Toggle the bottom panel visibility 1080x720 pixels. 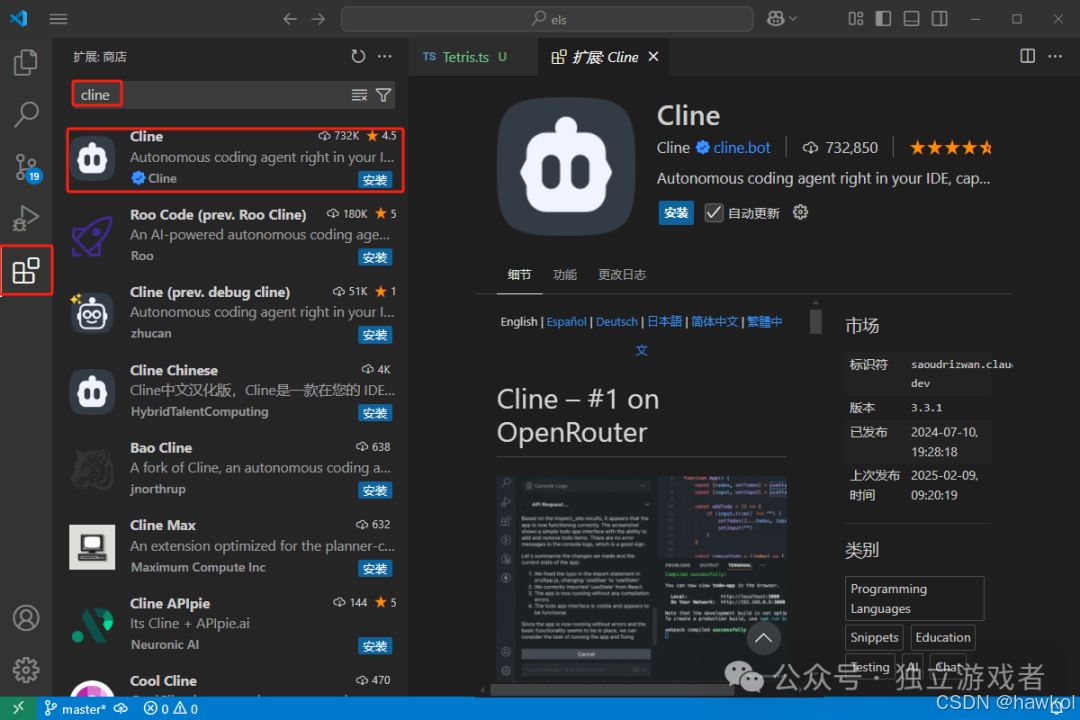(x=911, y=19)
